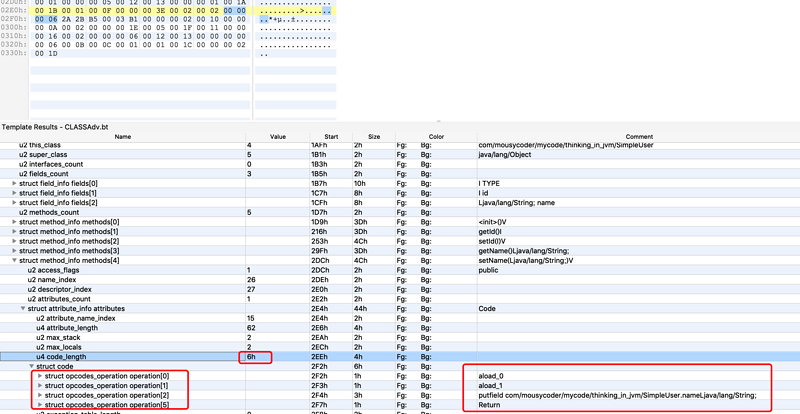Click the 'Ljava/lang/String; name' comment
This screenshot has width=800, height=414.
pos(516,203)
